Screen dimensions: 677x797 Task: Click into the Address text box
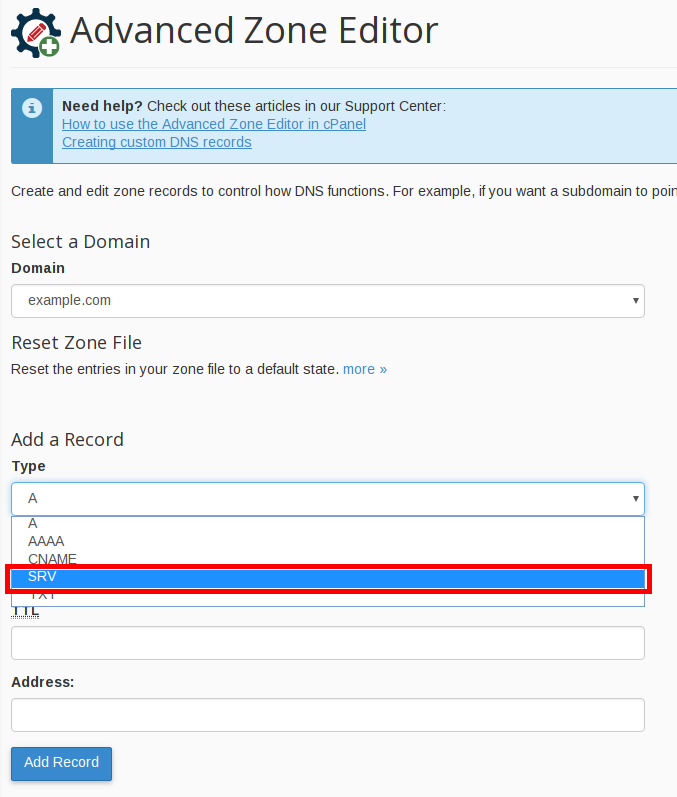[327, 715]
